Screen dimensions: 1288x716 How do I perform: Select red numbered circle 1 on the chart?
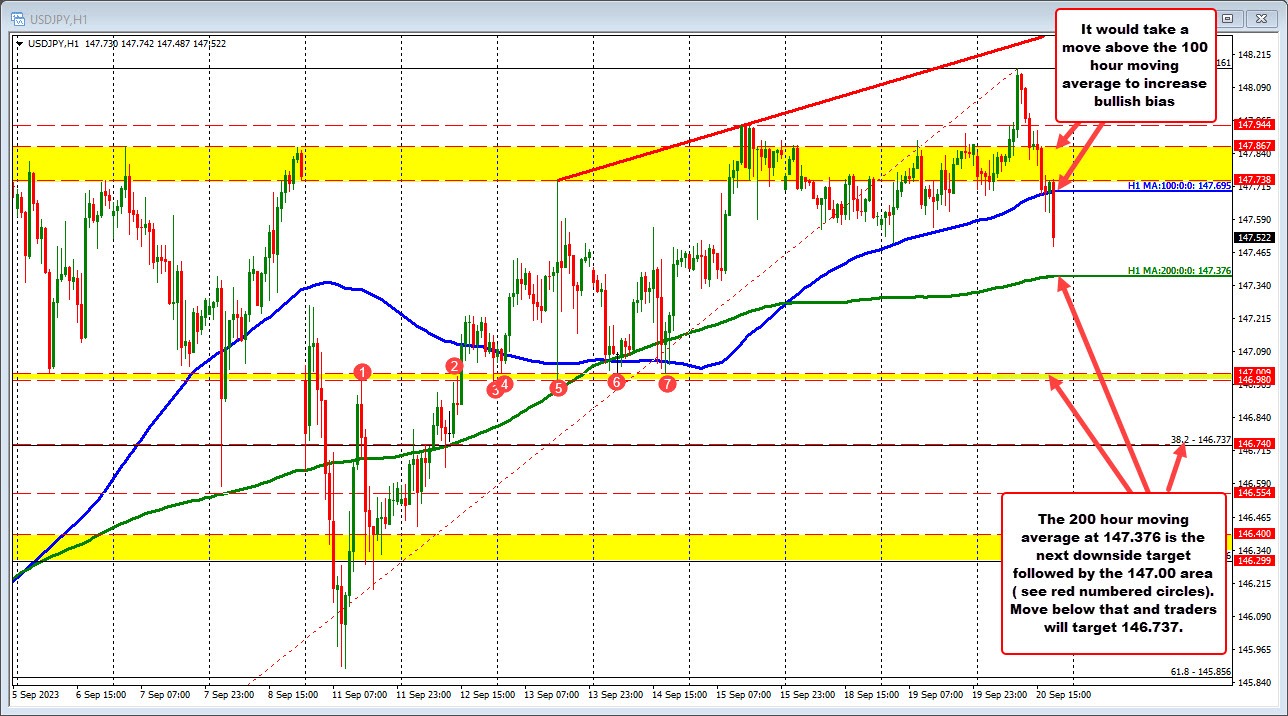[362, 372]
